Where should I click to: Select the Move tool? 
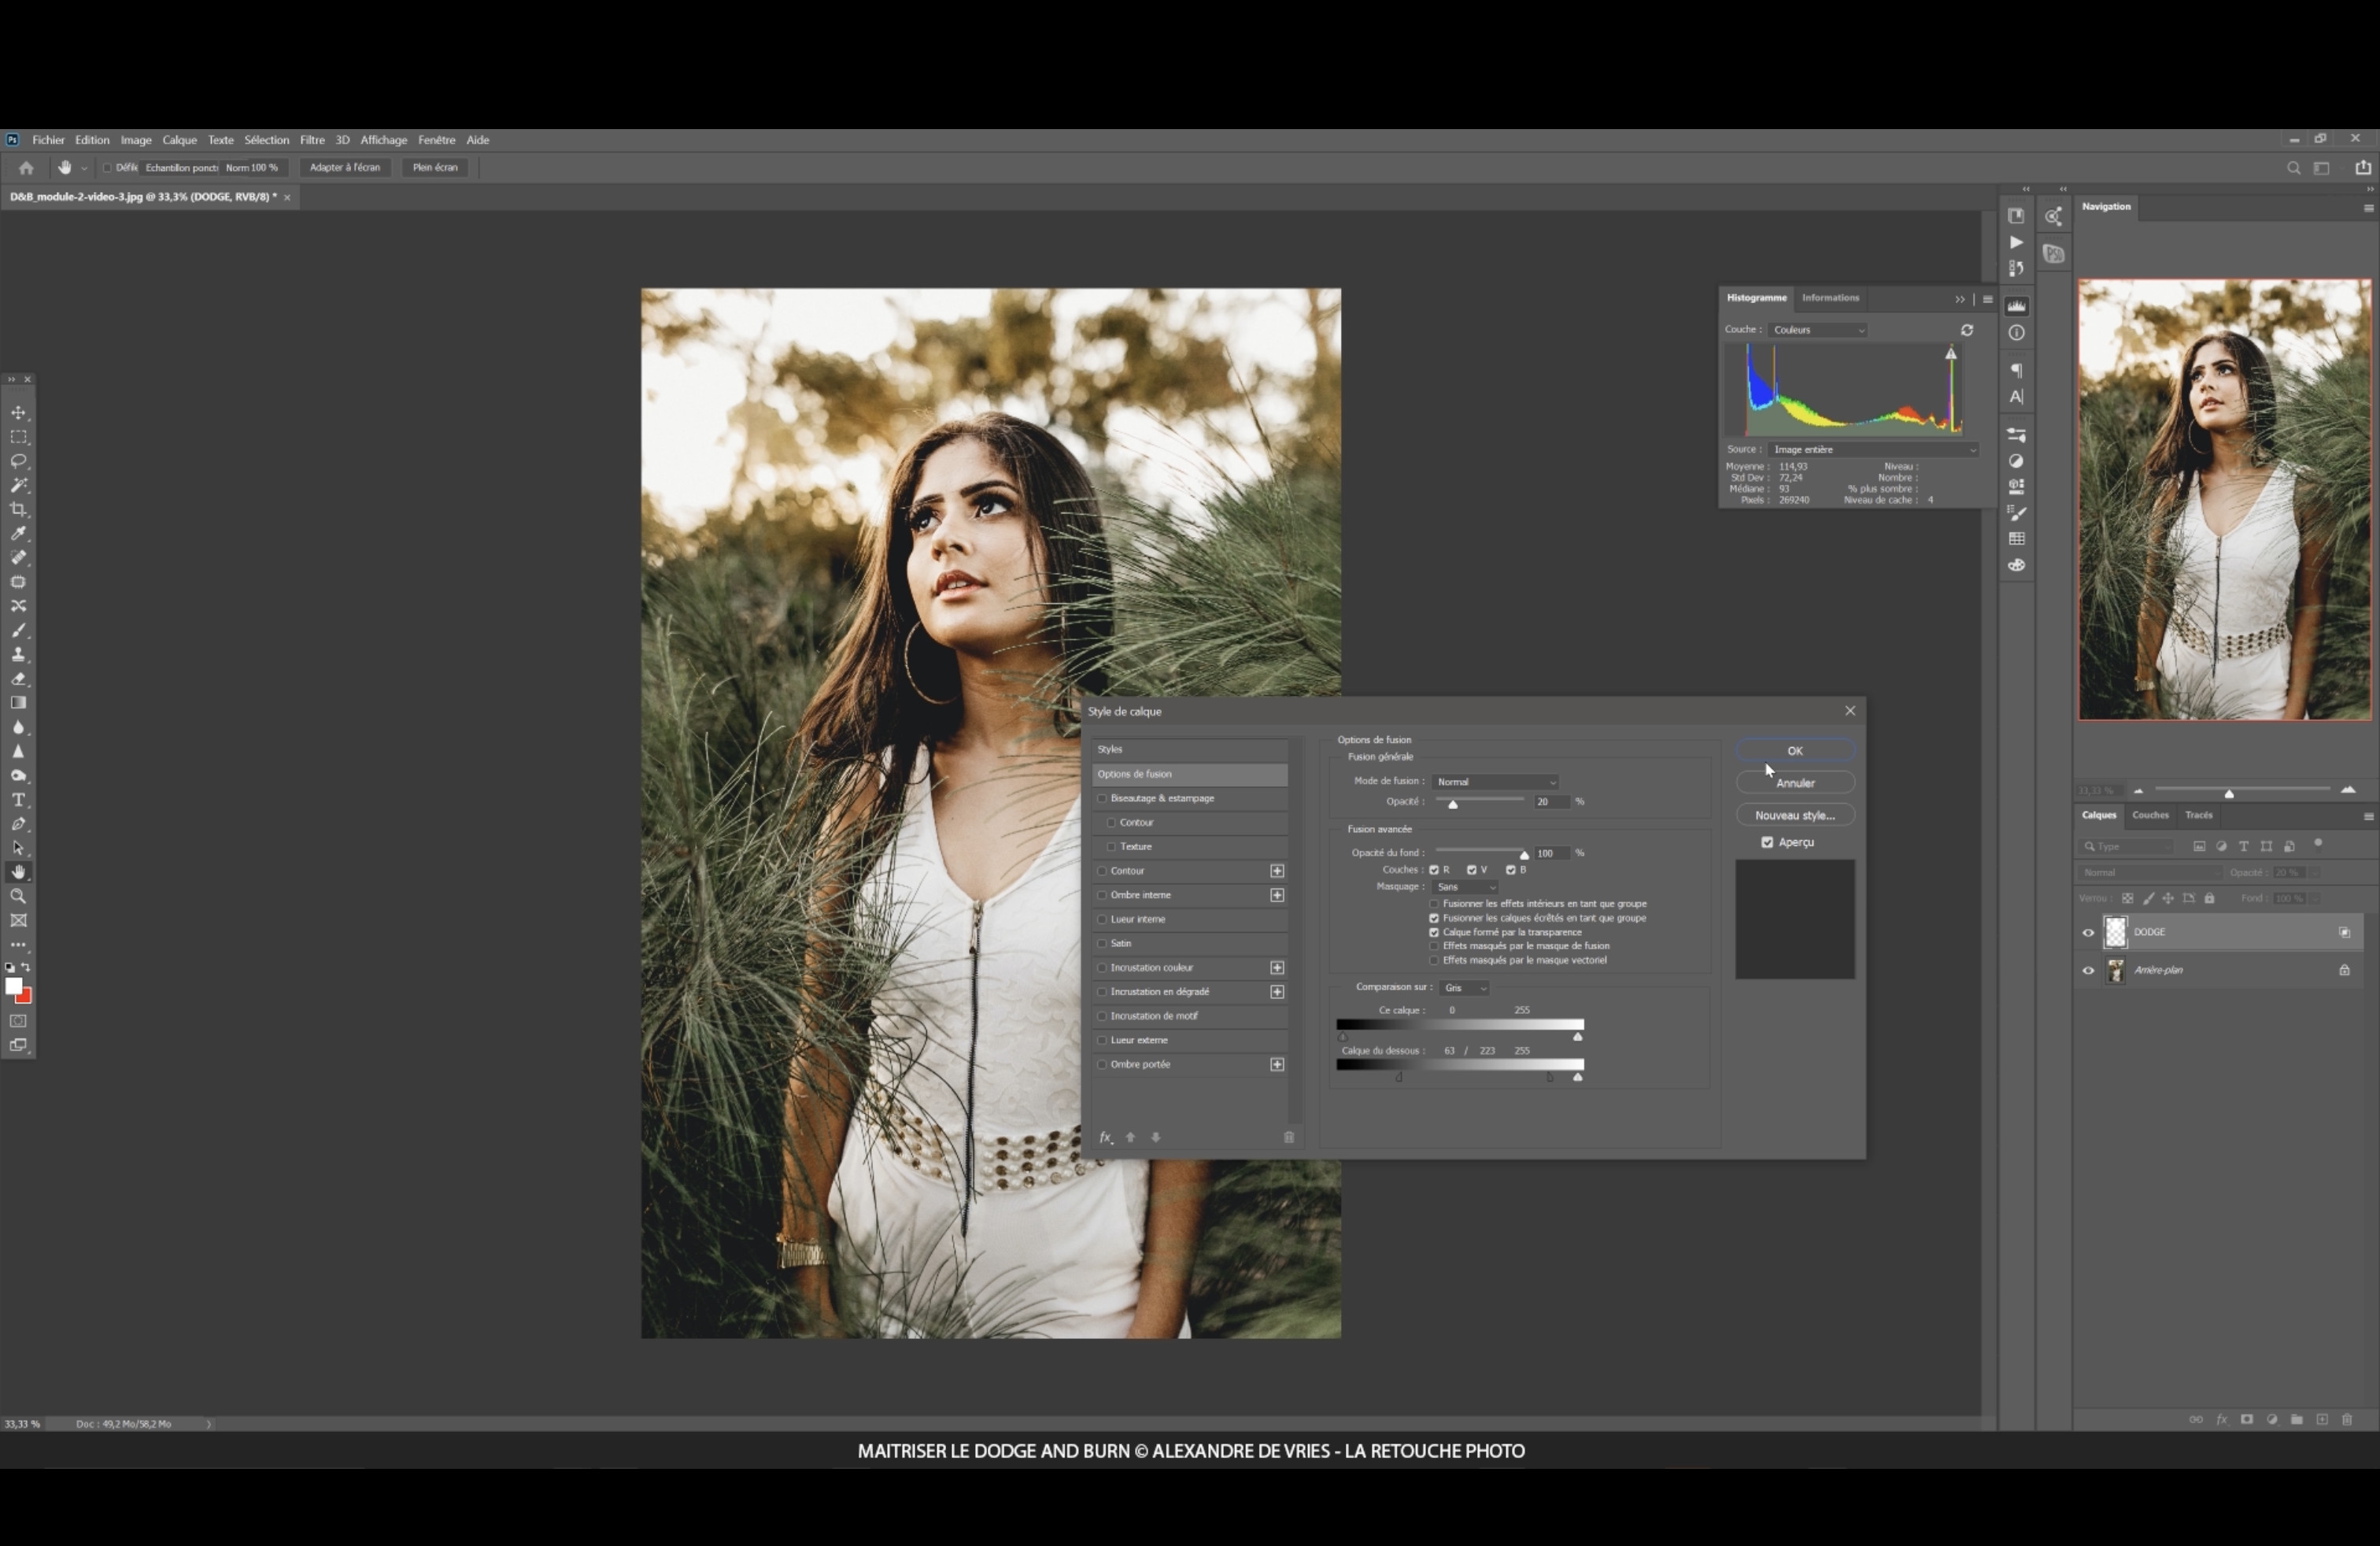(x=18, y=413)
